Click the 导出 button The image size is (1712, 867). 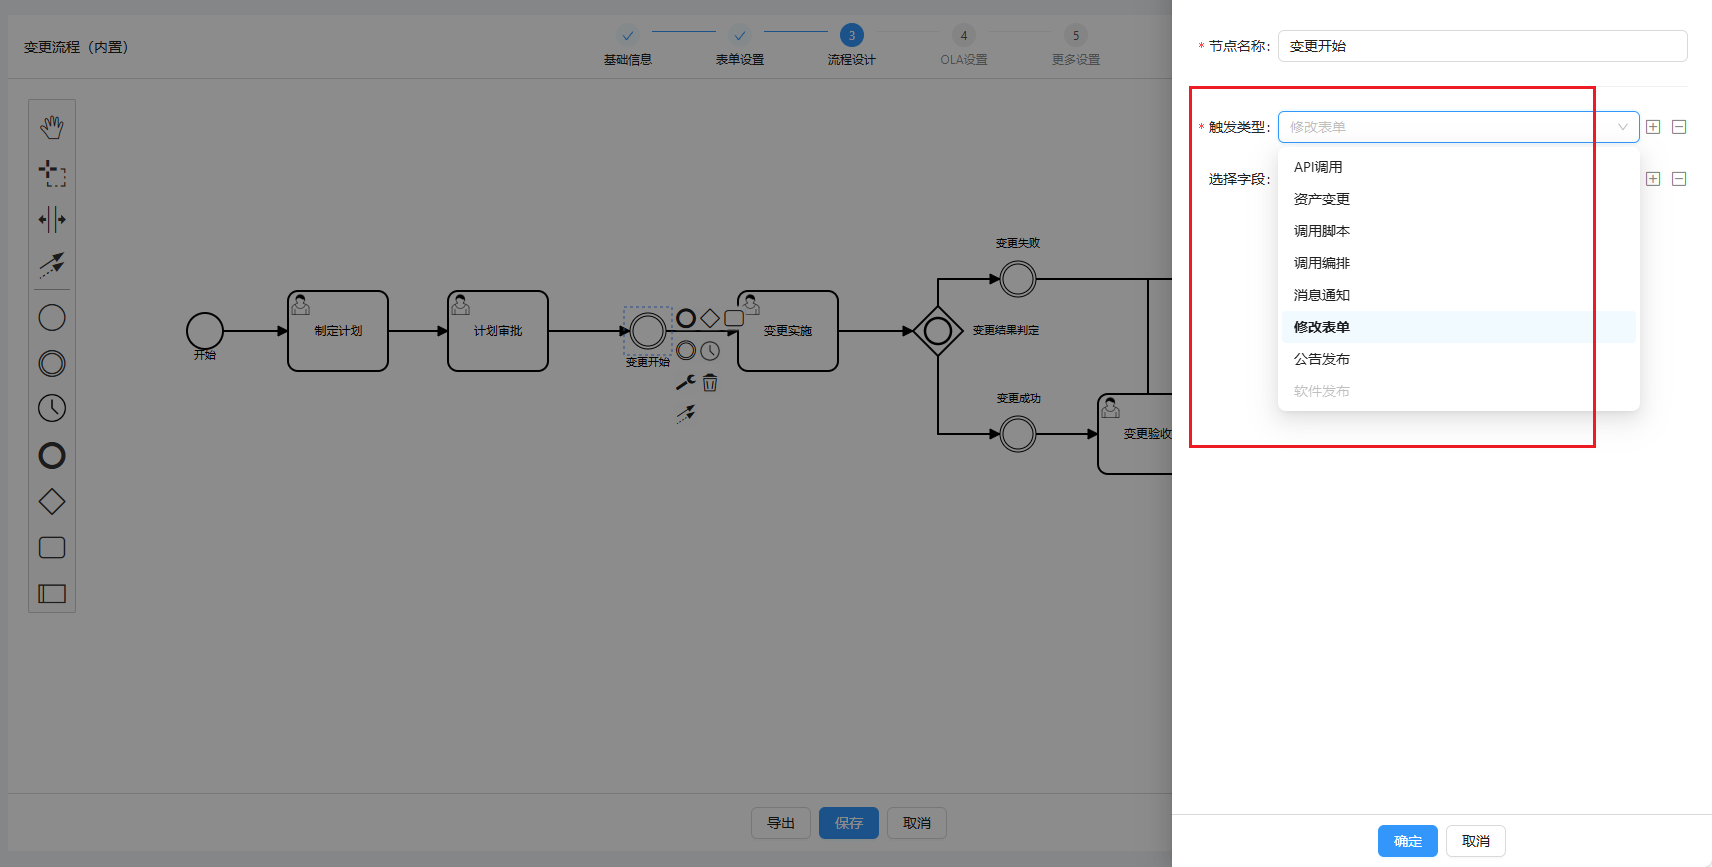tap(781, 823)
